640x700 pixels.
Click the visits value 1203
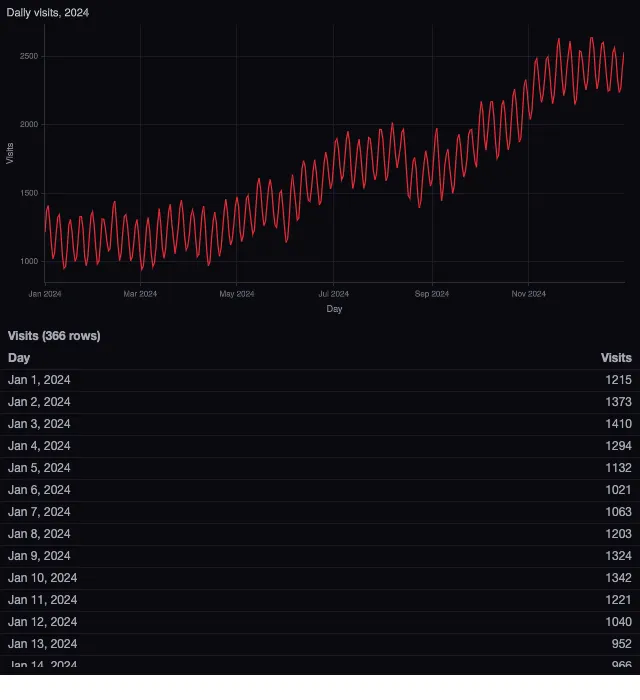618,533
